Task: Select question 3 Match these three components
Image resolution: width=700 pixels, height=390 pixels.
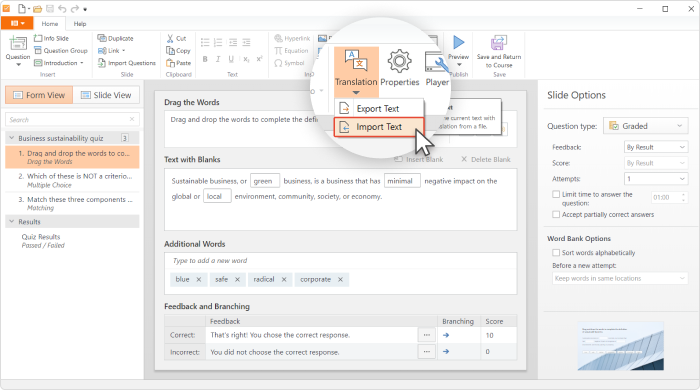Action: [72, 203]
